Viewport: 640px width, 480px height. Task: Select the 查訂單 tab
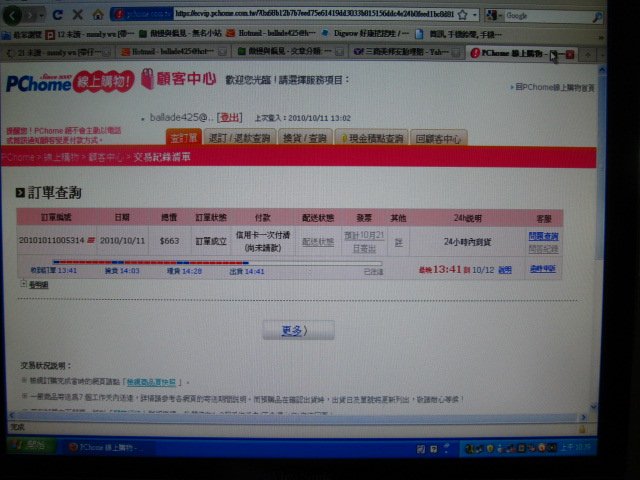(x=184, y=138)
